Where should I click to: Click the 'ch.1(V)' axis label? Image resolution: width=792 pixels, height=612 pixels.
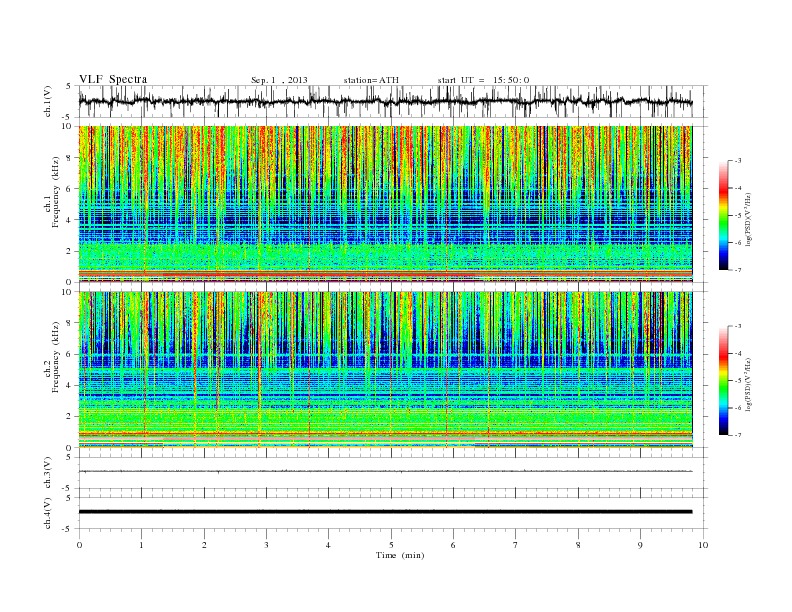(48, 101)
